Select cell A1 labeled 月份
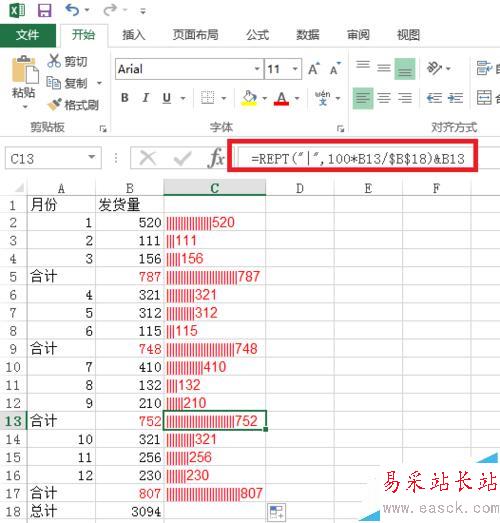This screenshot has width=500, height=523. tap(61, 204)
